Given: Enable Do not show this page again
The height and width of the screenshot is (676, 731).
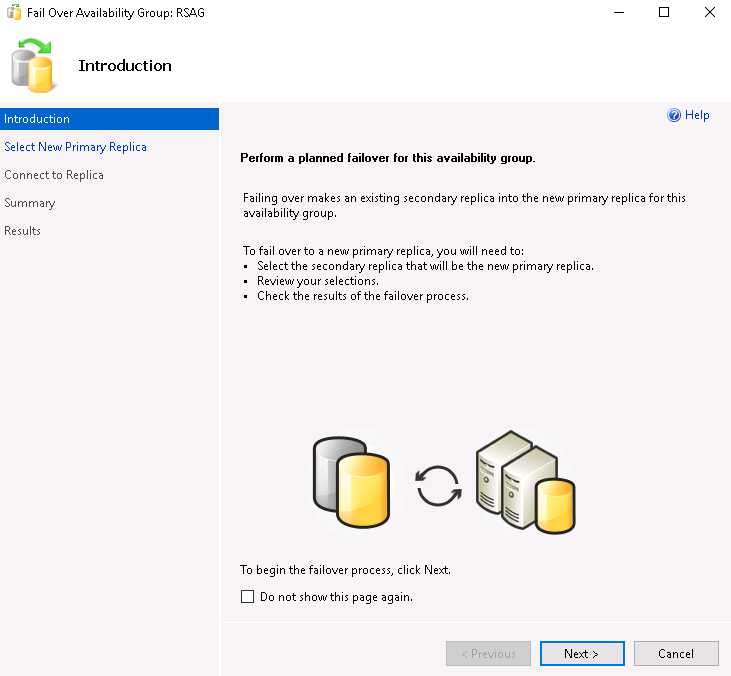Looking at the screenshot, I should click(x=248, y=596).
